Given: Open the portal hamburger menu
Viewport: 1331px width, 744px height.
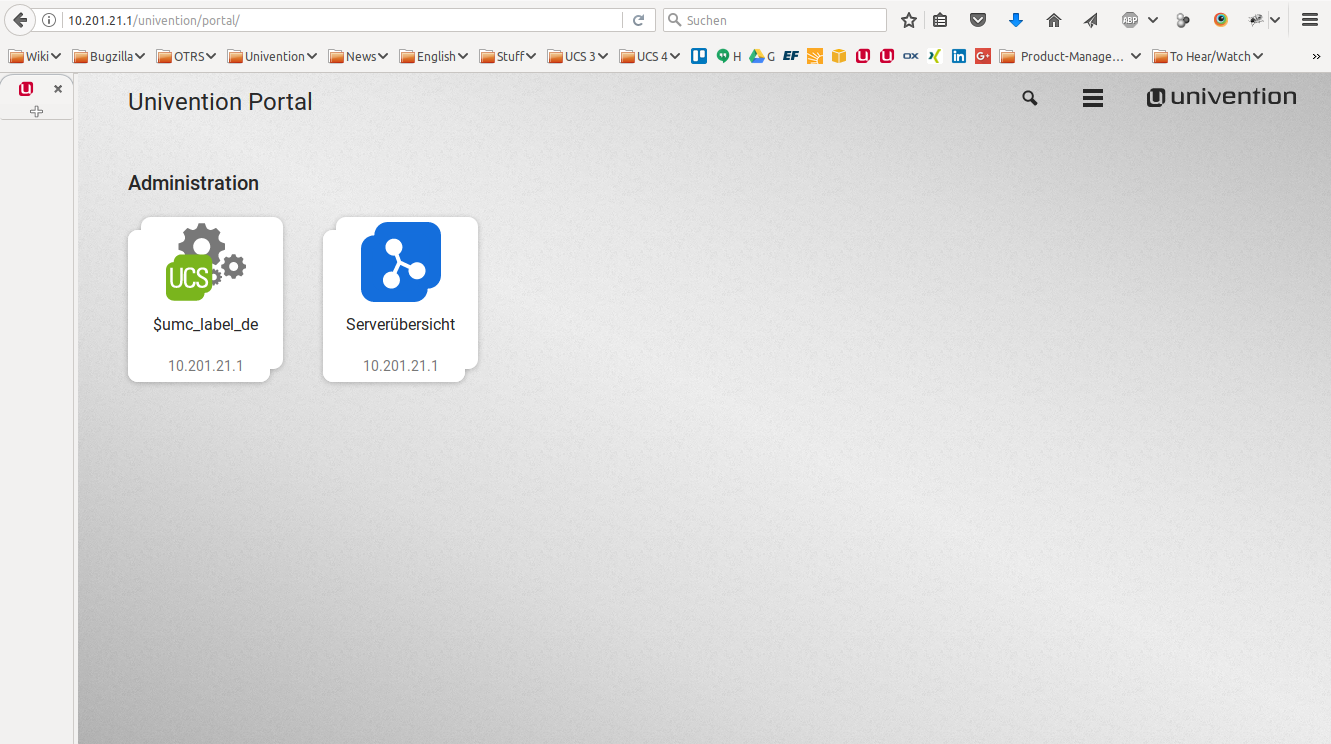Looking at the screenshot, I should coord(1092,98).
